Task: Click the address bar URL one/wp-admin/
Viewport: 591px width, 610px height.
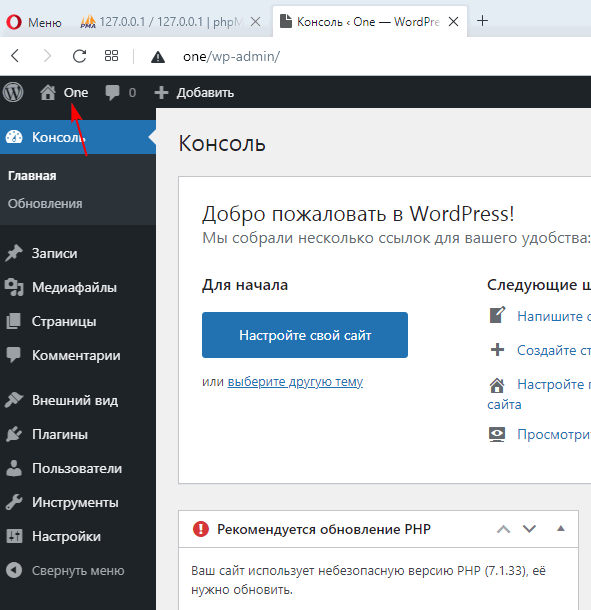Action: pyautogui.click(x=231, y=57)
